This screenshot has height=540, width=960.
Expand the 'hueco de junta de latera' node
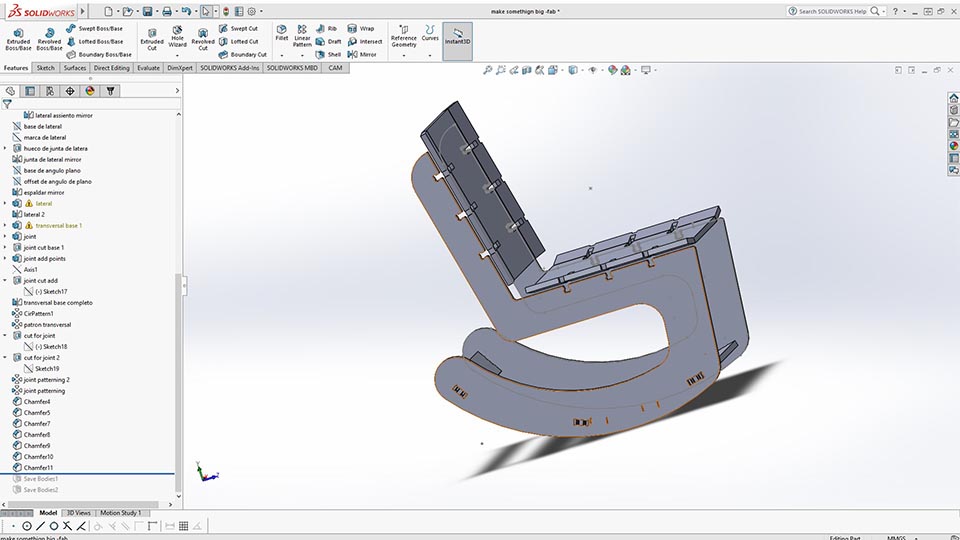pos(5,148)
